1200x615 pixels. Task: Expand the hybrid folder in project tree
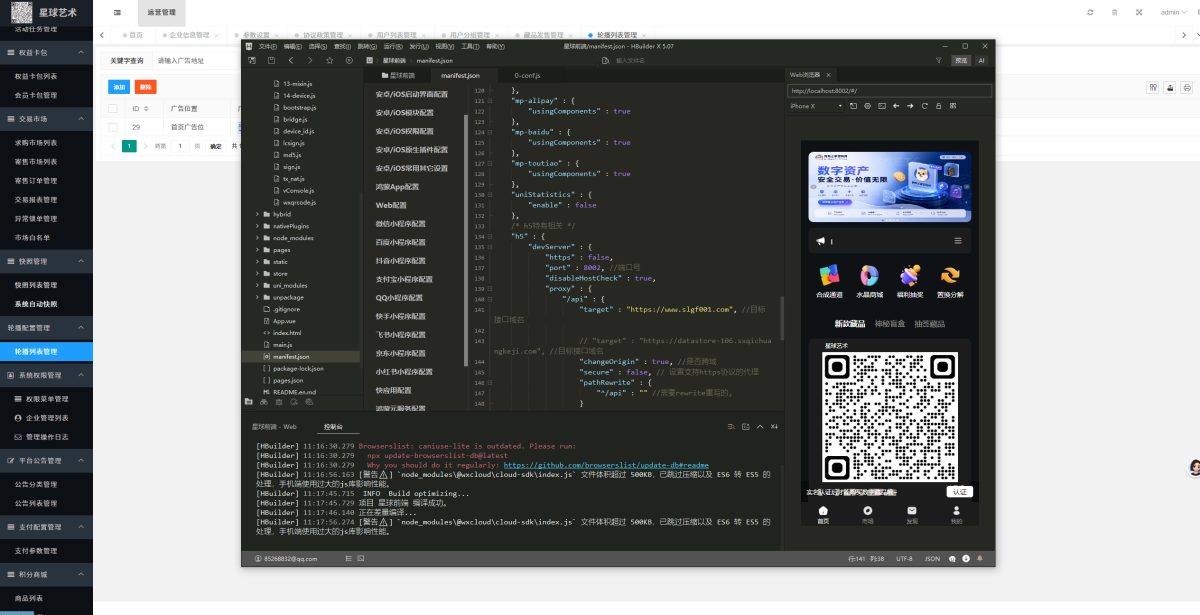click(x=257, y=214)
